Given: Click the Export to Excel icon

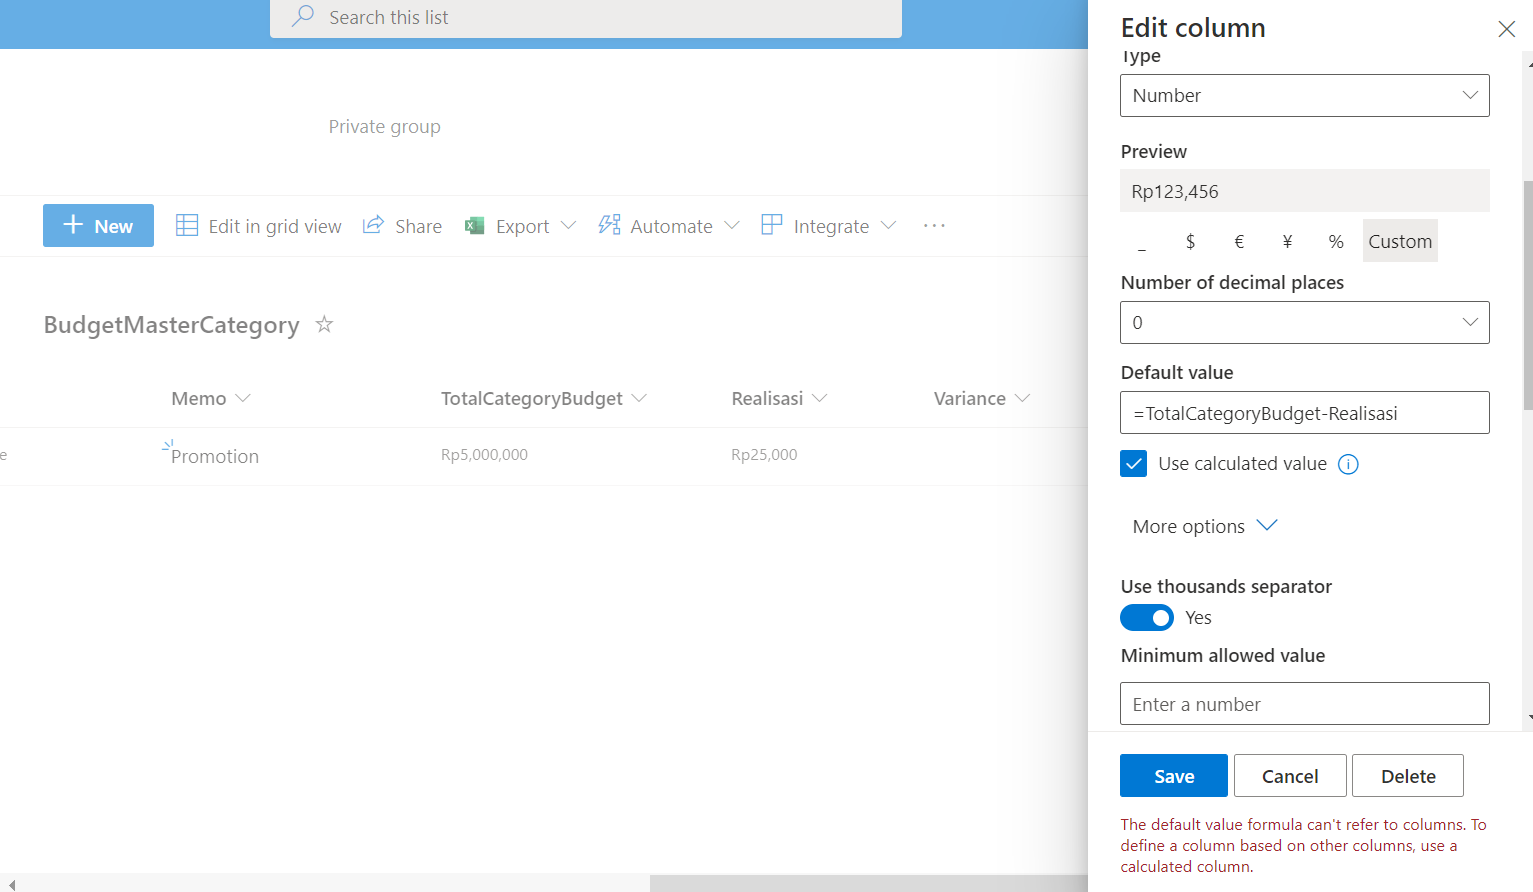Looking at the screenshot, I should click(475, 225).
